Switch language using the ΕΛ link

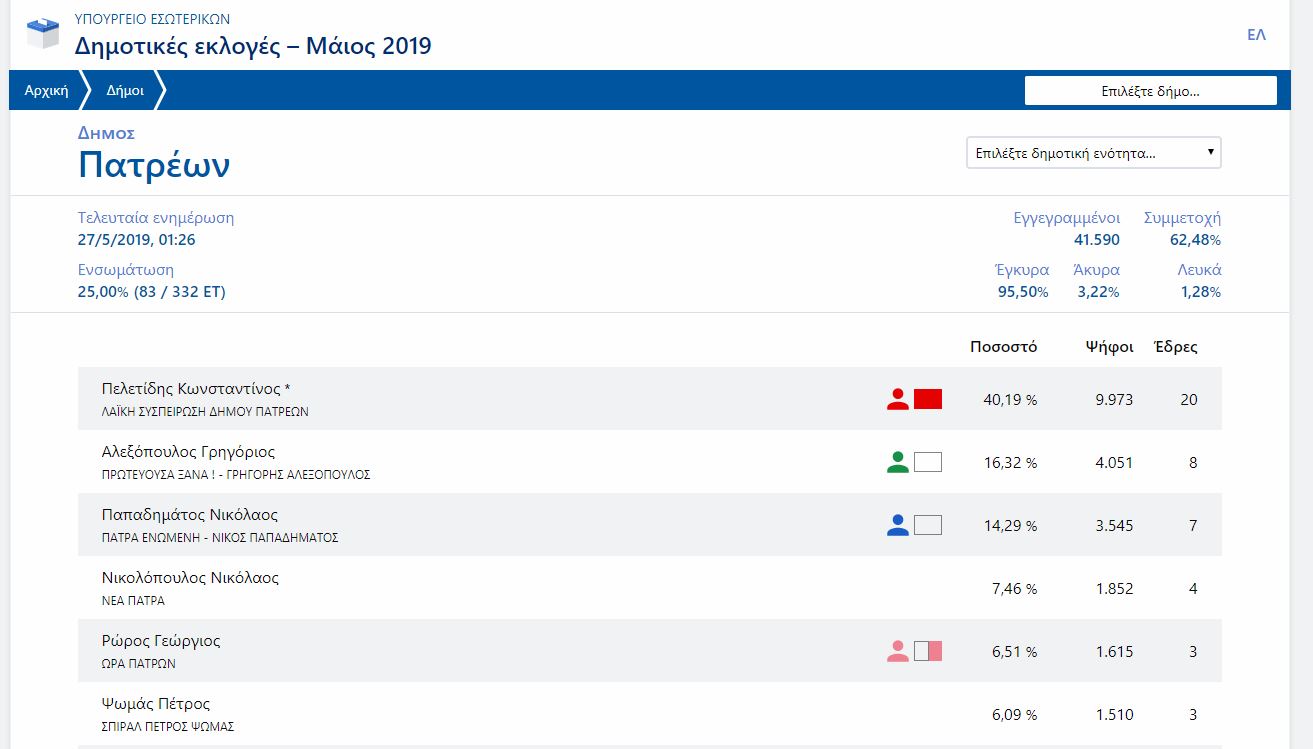point(1256,35)
